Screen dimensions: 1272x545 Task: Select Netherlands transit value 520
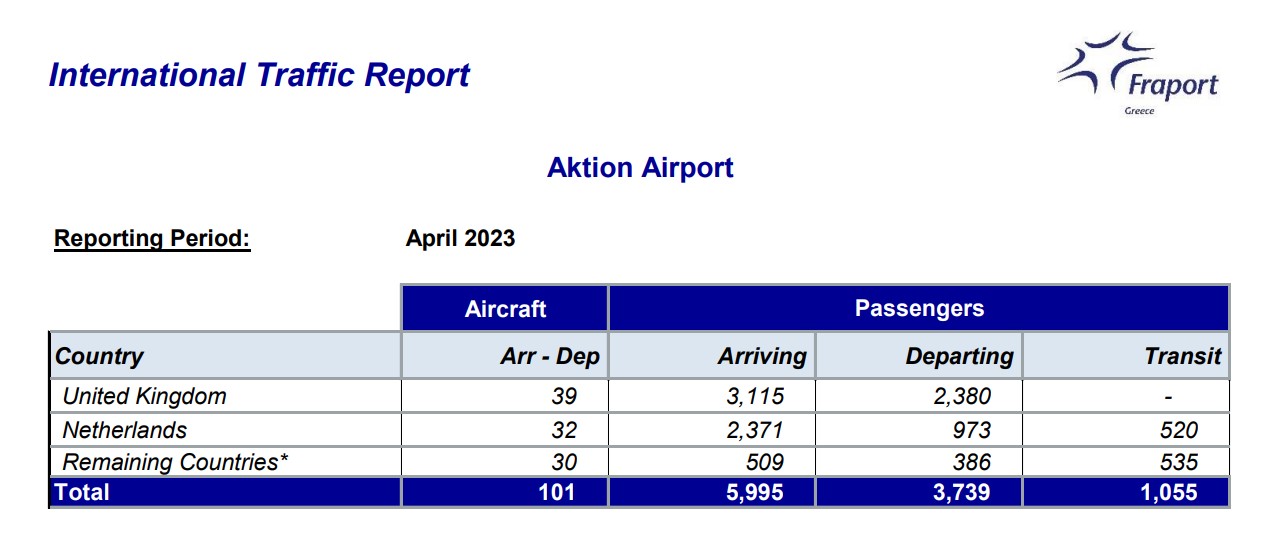click(x=1179, y=430)
